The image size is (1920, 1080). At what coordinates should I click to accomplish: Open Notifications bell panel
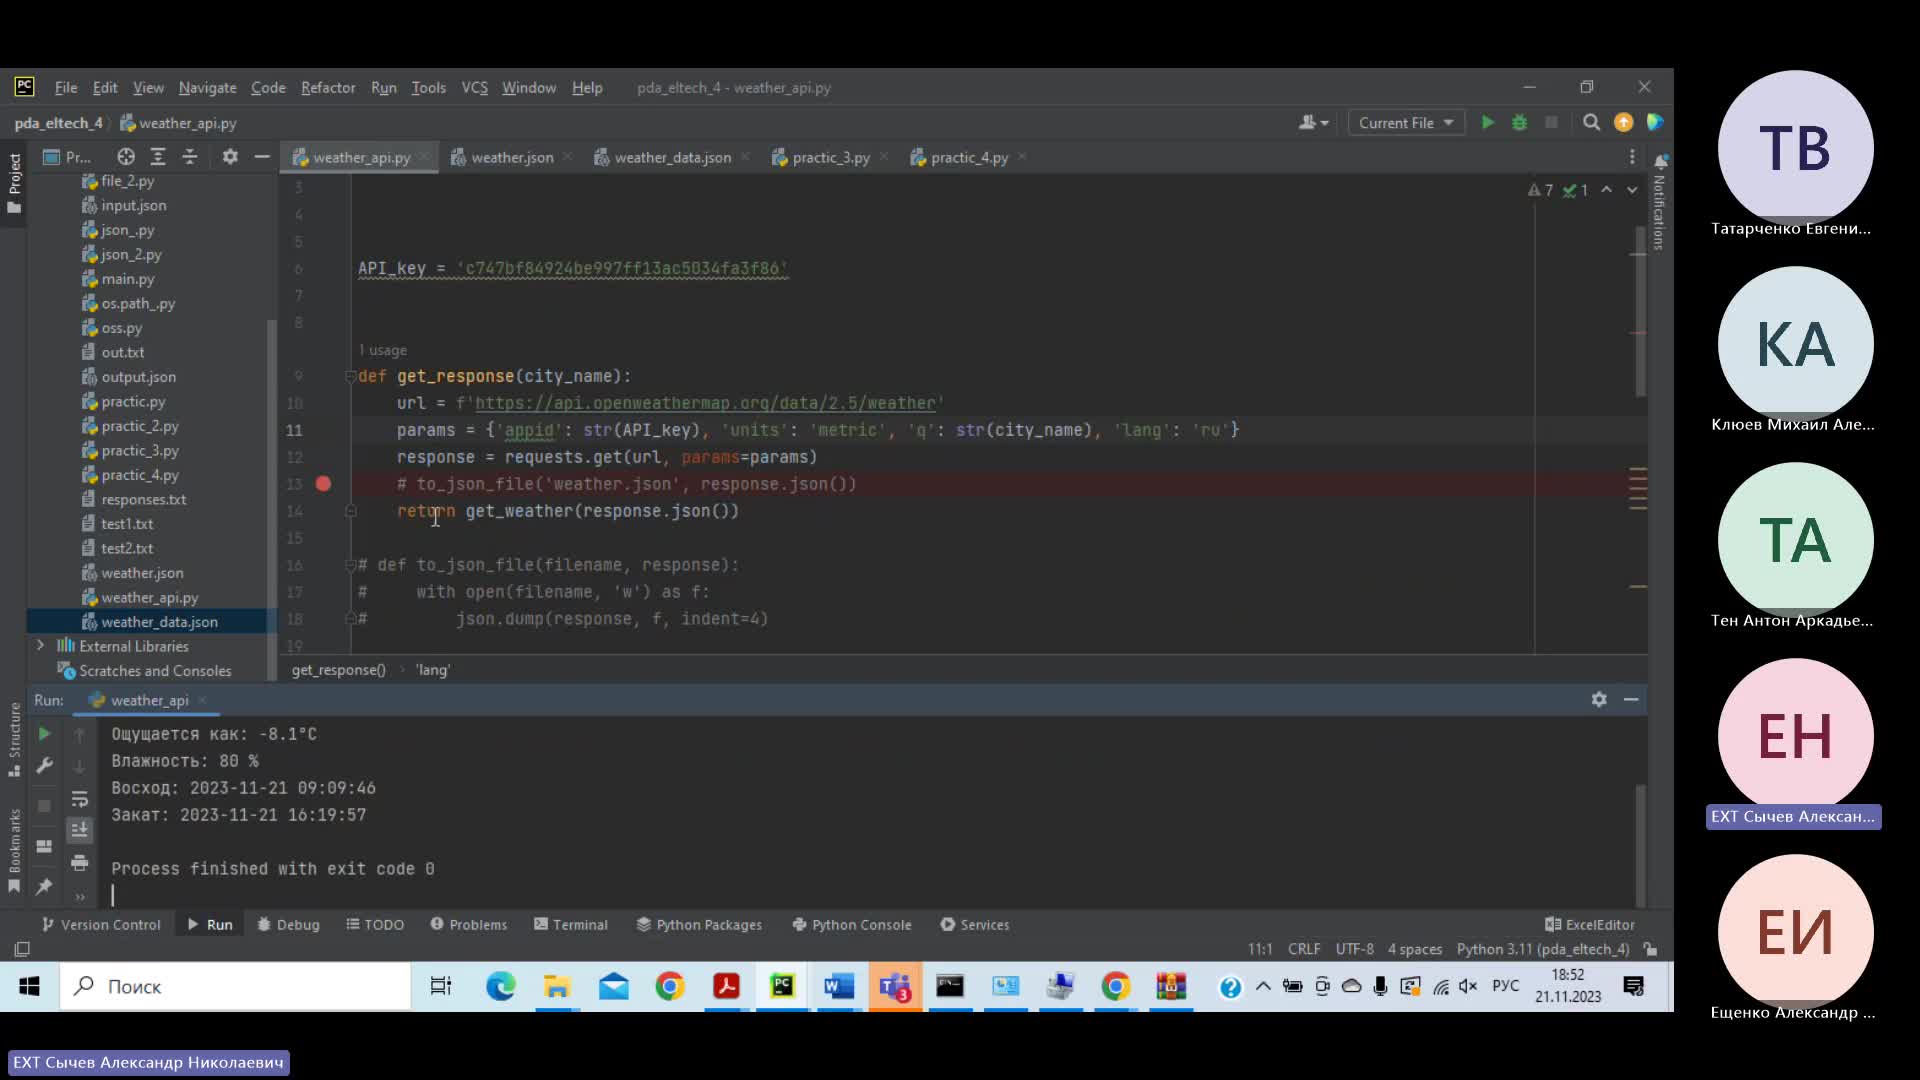[1660, 161]
